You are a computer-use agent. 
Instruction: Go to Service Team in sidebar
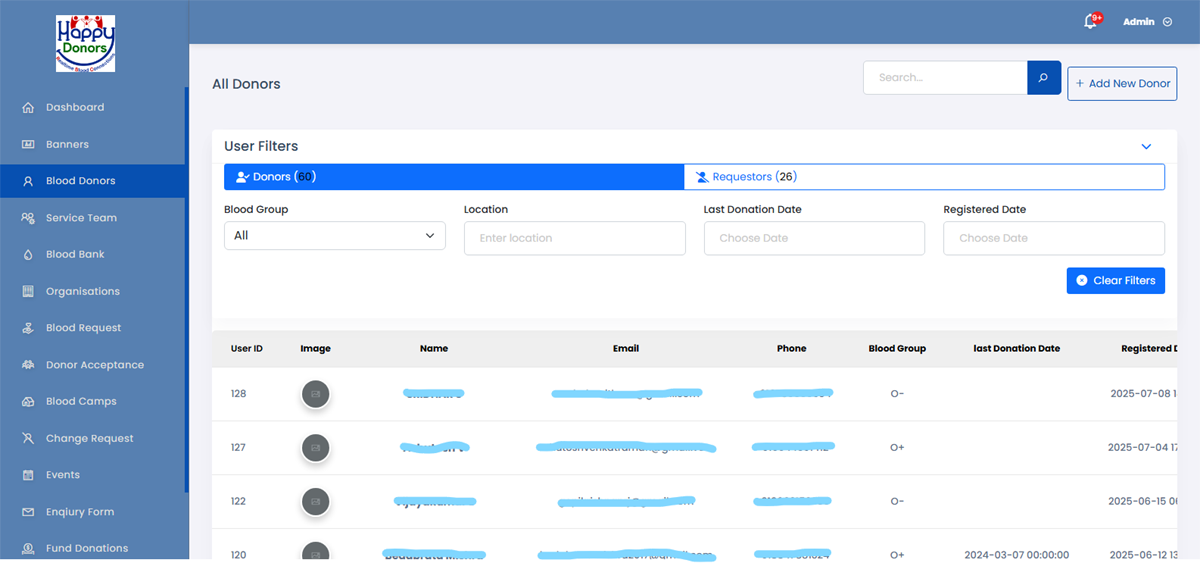coord(81,218)
